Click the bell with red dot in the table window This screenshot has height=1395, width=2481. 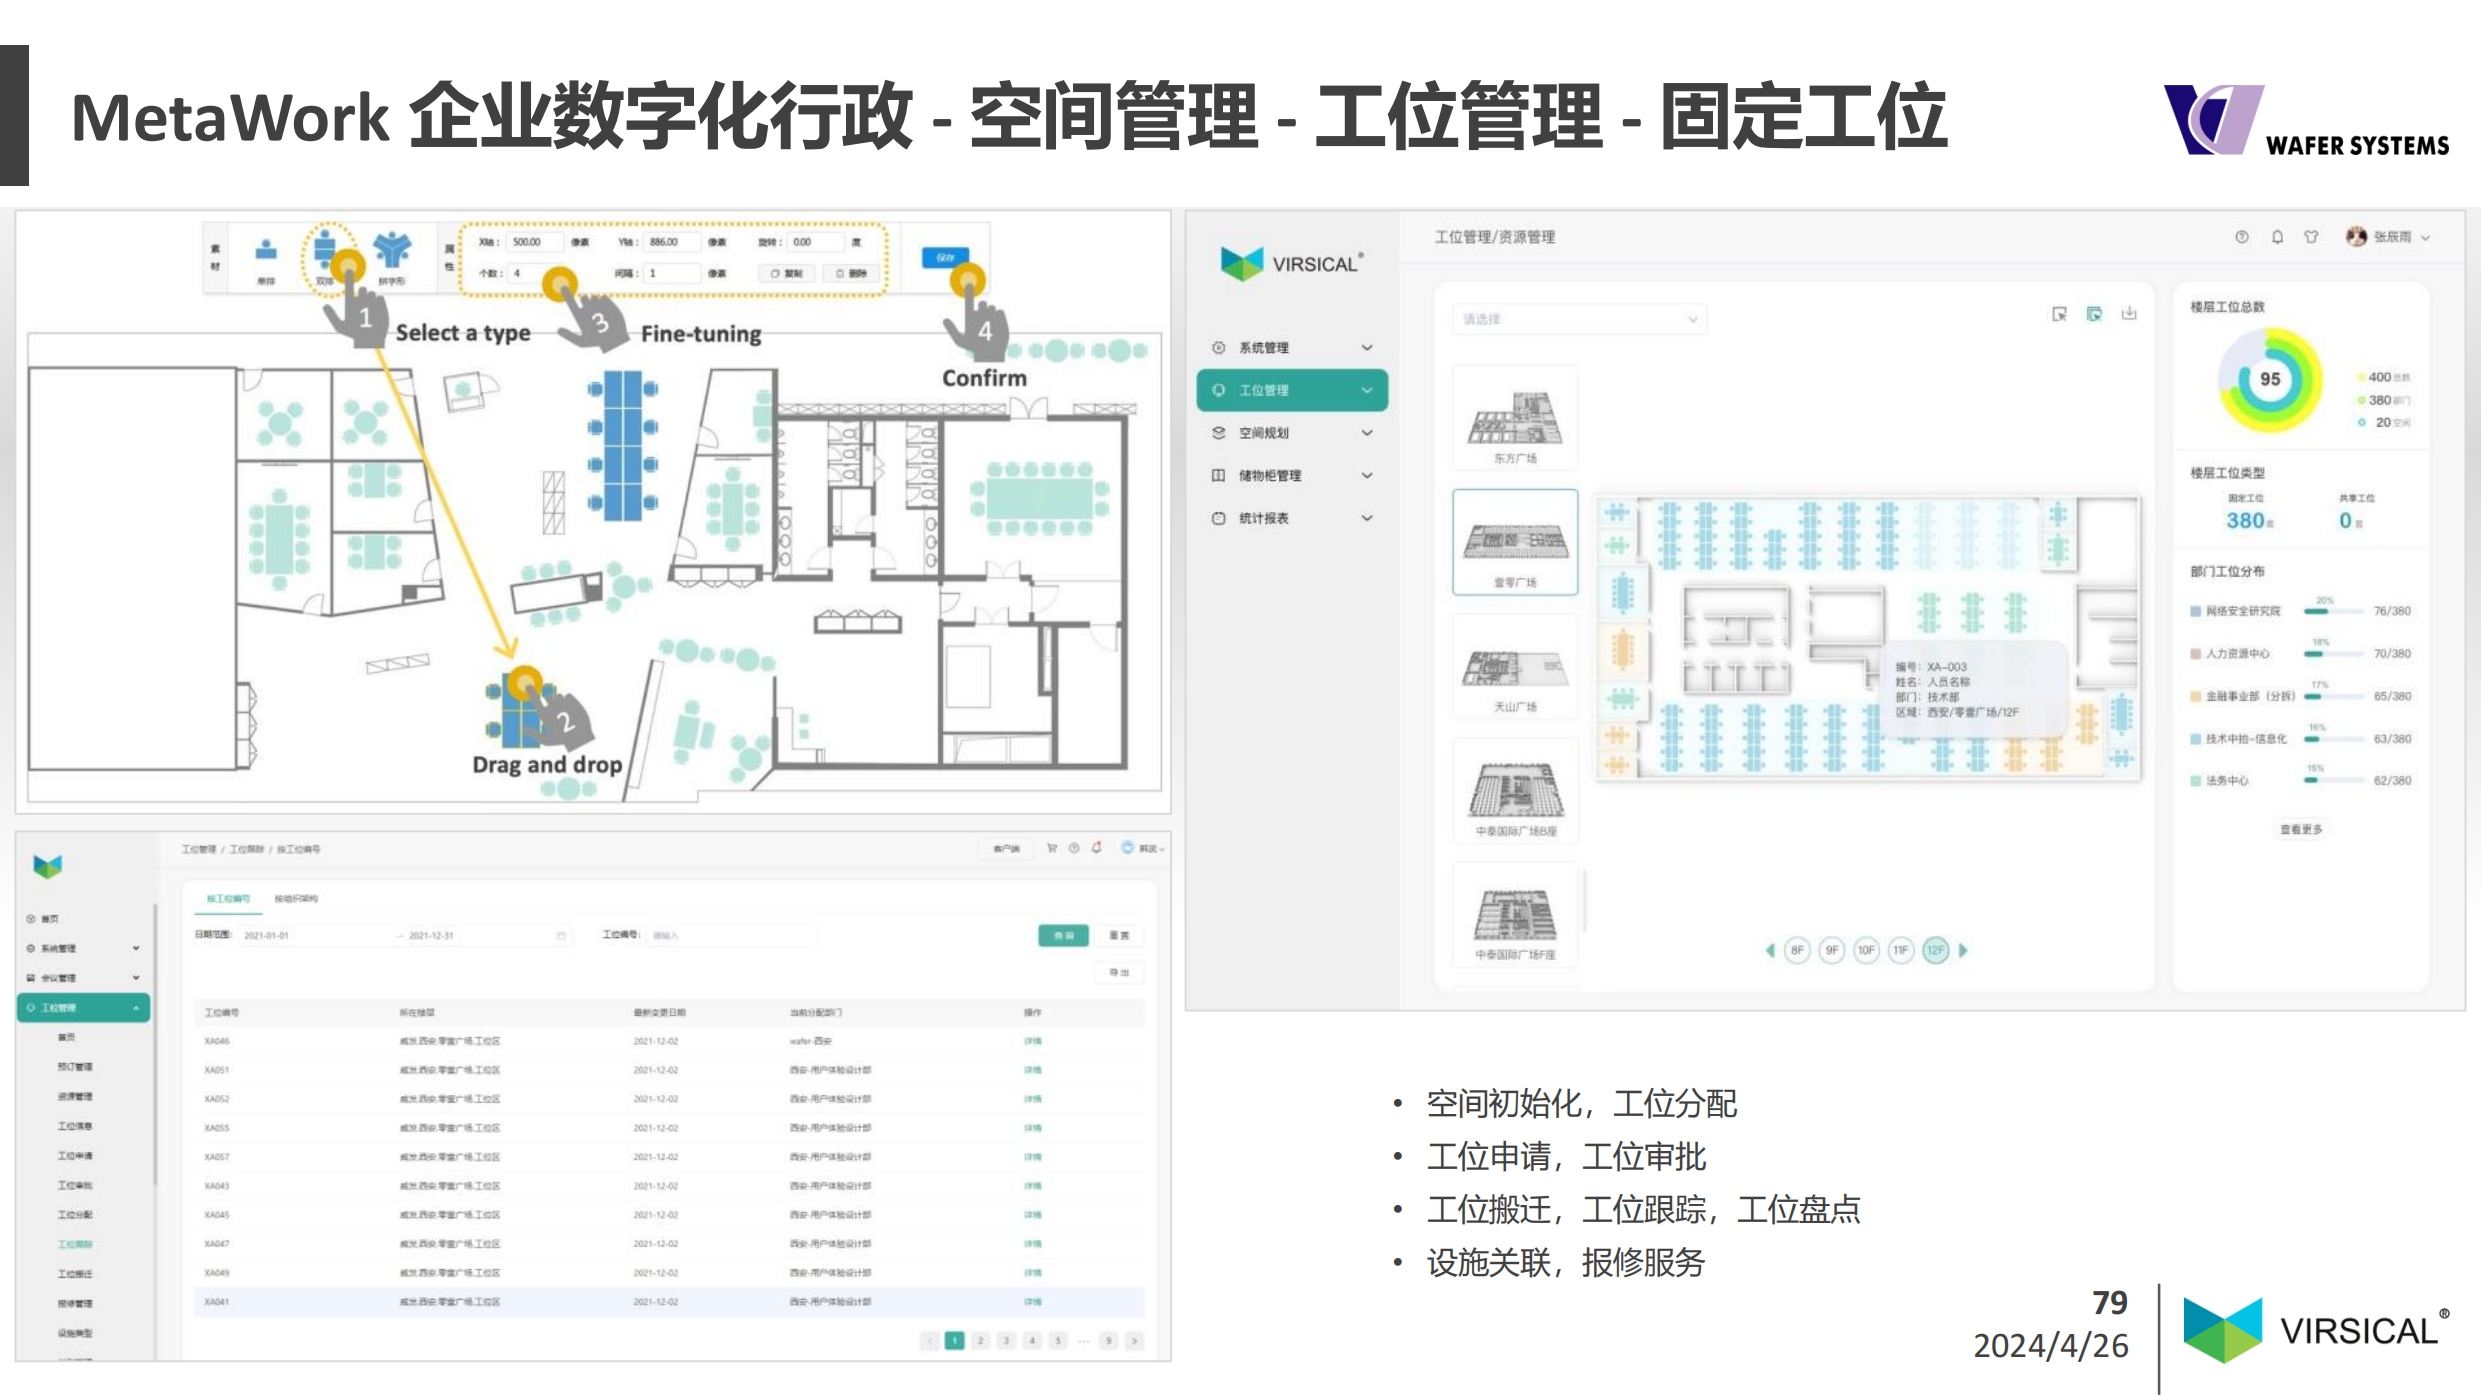1097,848
